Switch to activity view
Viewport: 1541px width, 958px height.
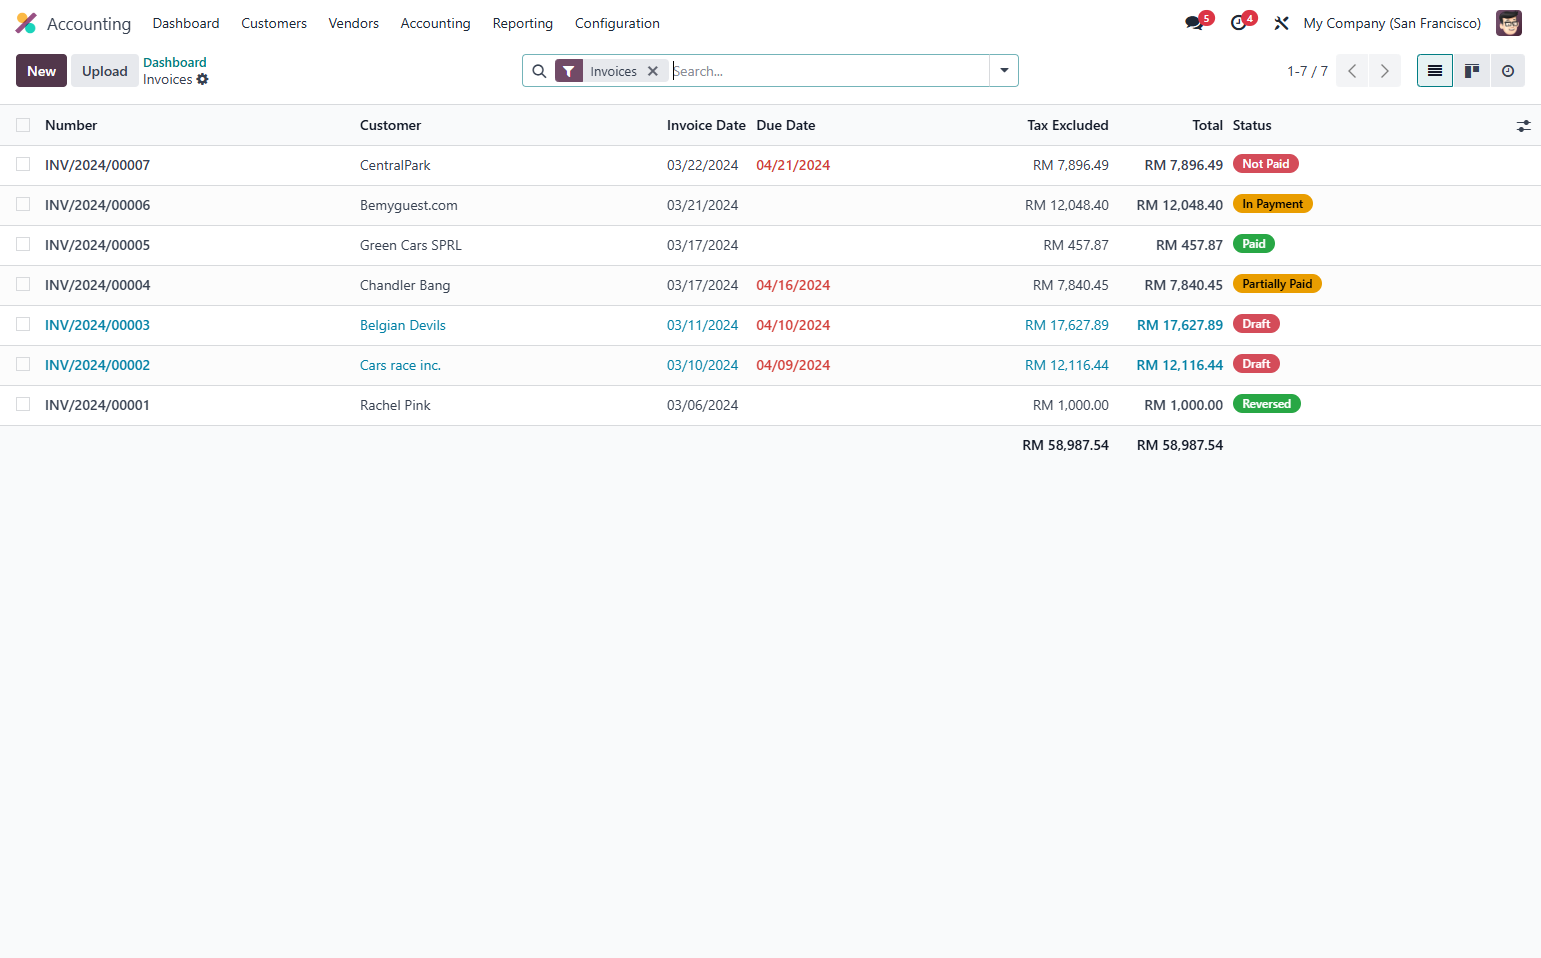(x=1508, y=71)
